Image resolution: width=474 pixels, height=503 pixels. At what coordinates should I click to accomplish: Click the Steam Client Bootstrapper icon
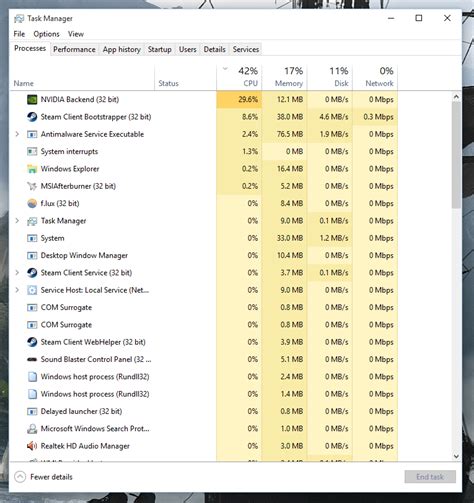(x=32, y=117)
